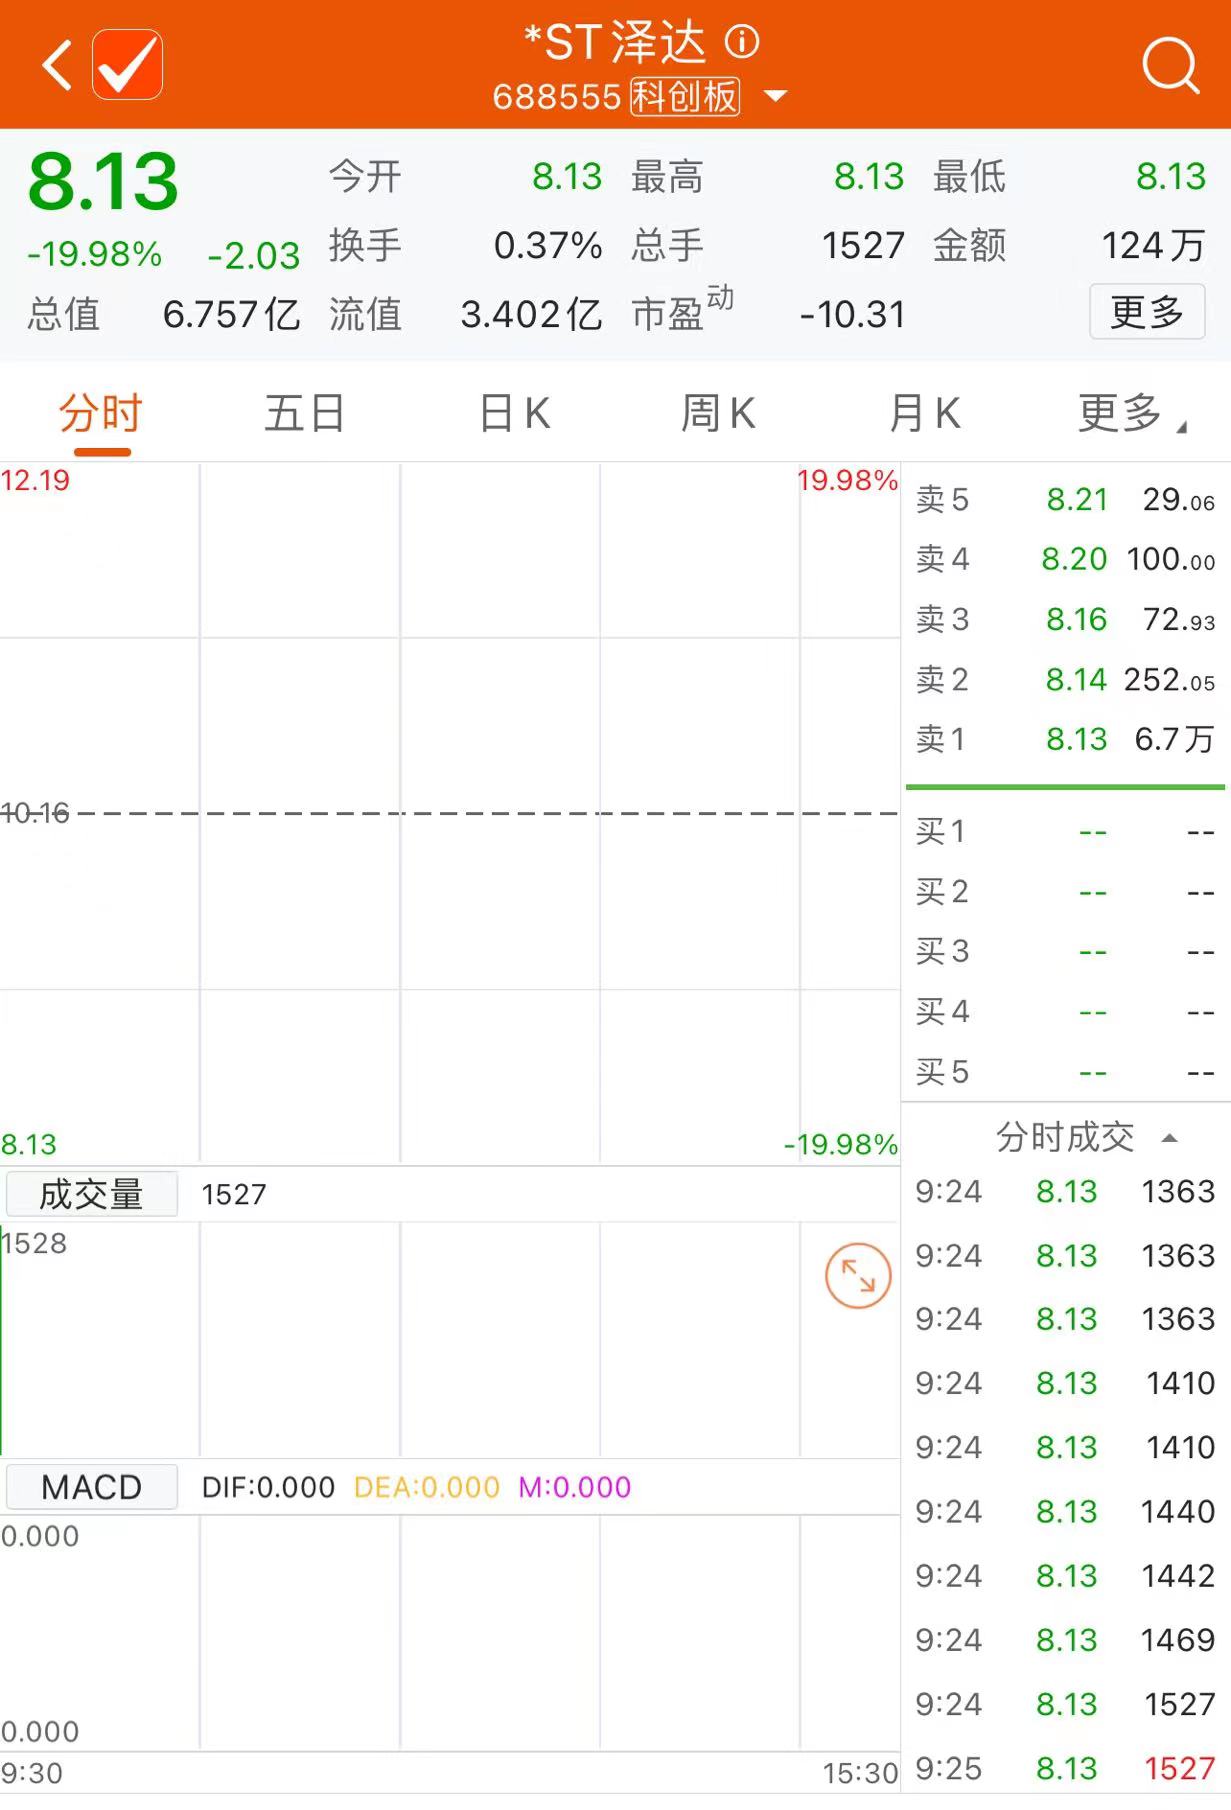Open the 周K chart tab
The image size is (1231, 1810).
tap(717, 413)
